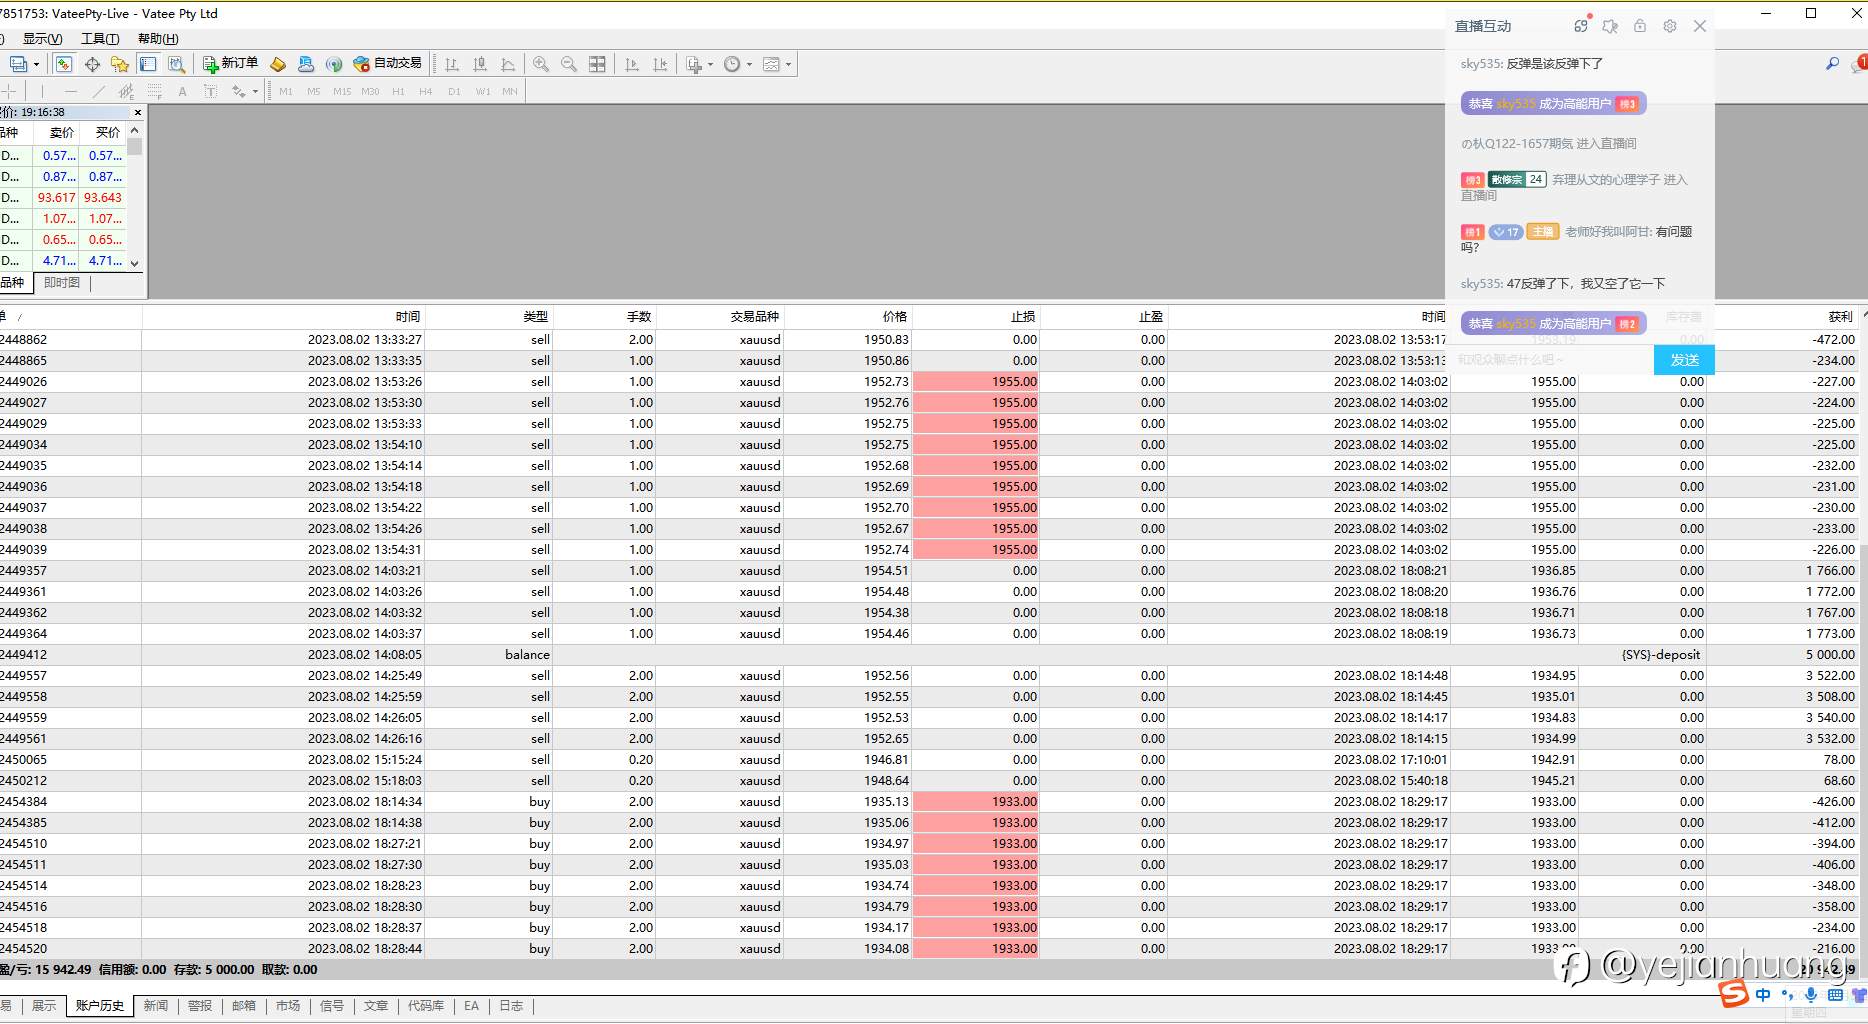Toggle the MN timeframe
1868x1024 pixels.
coord(510,91)
